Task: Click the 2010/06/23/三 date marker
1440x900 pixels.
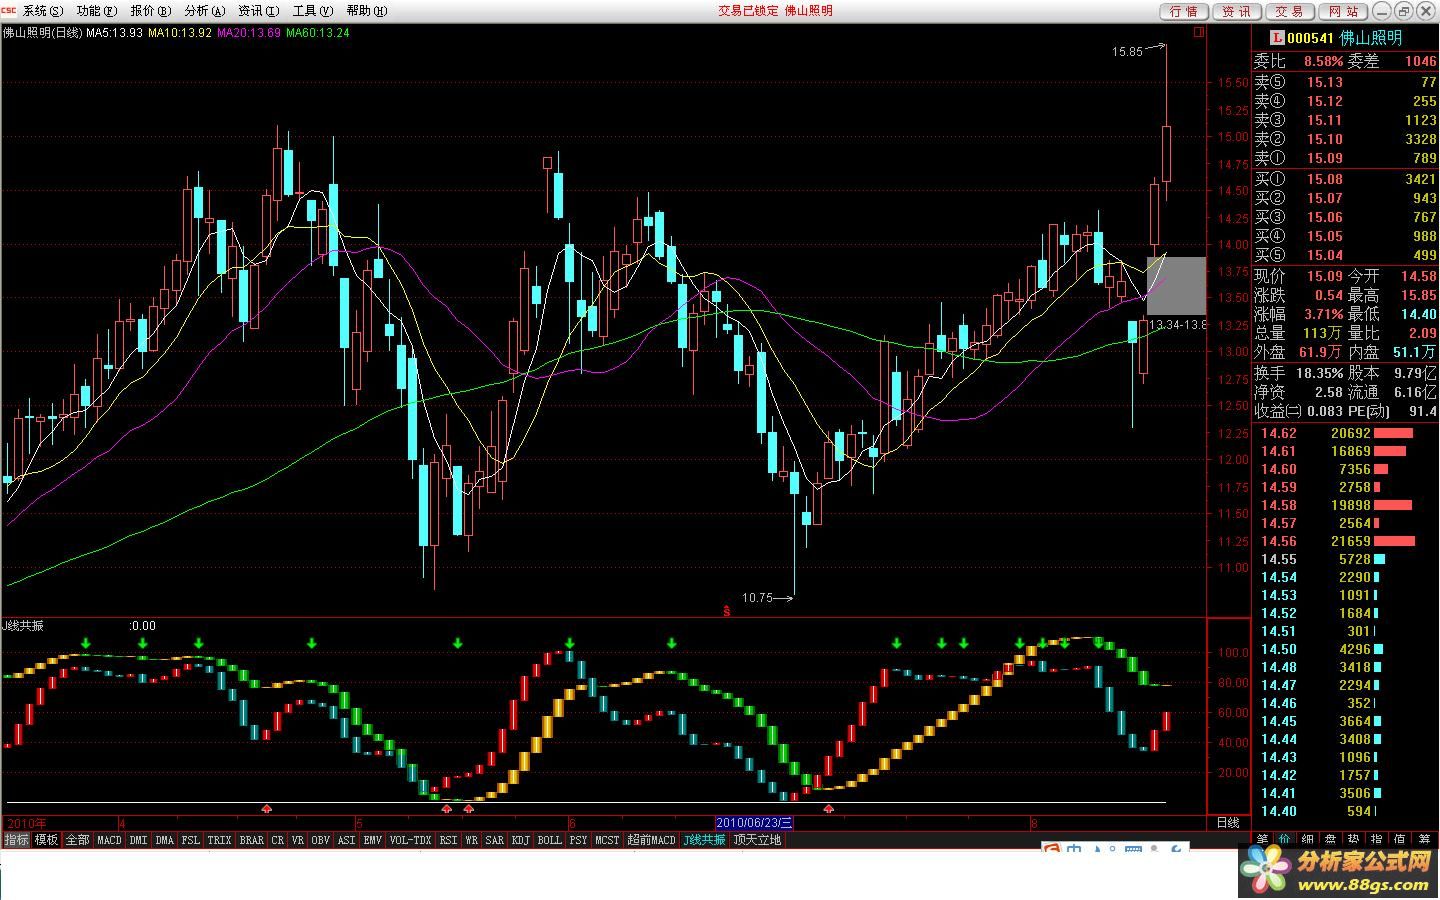Action: tap(755, 823)
